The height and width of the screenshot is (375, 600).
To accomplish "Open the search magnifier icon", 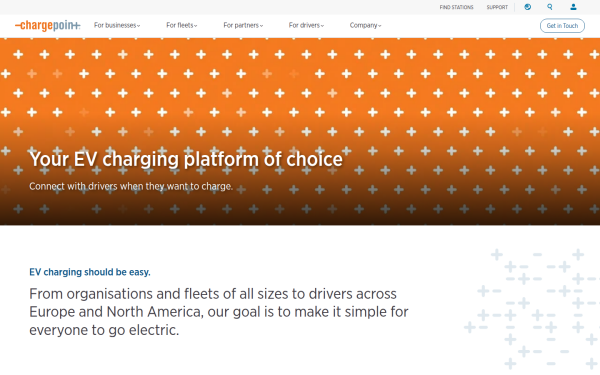I will click(550, 7).
